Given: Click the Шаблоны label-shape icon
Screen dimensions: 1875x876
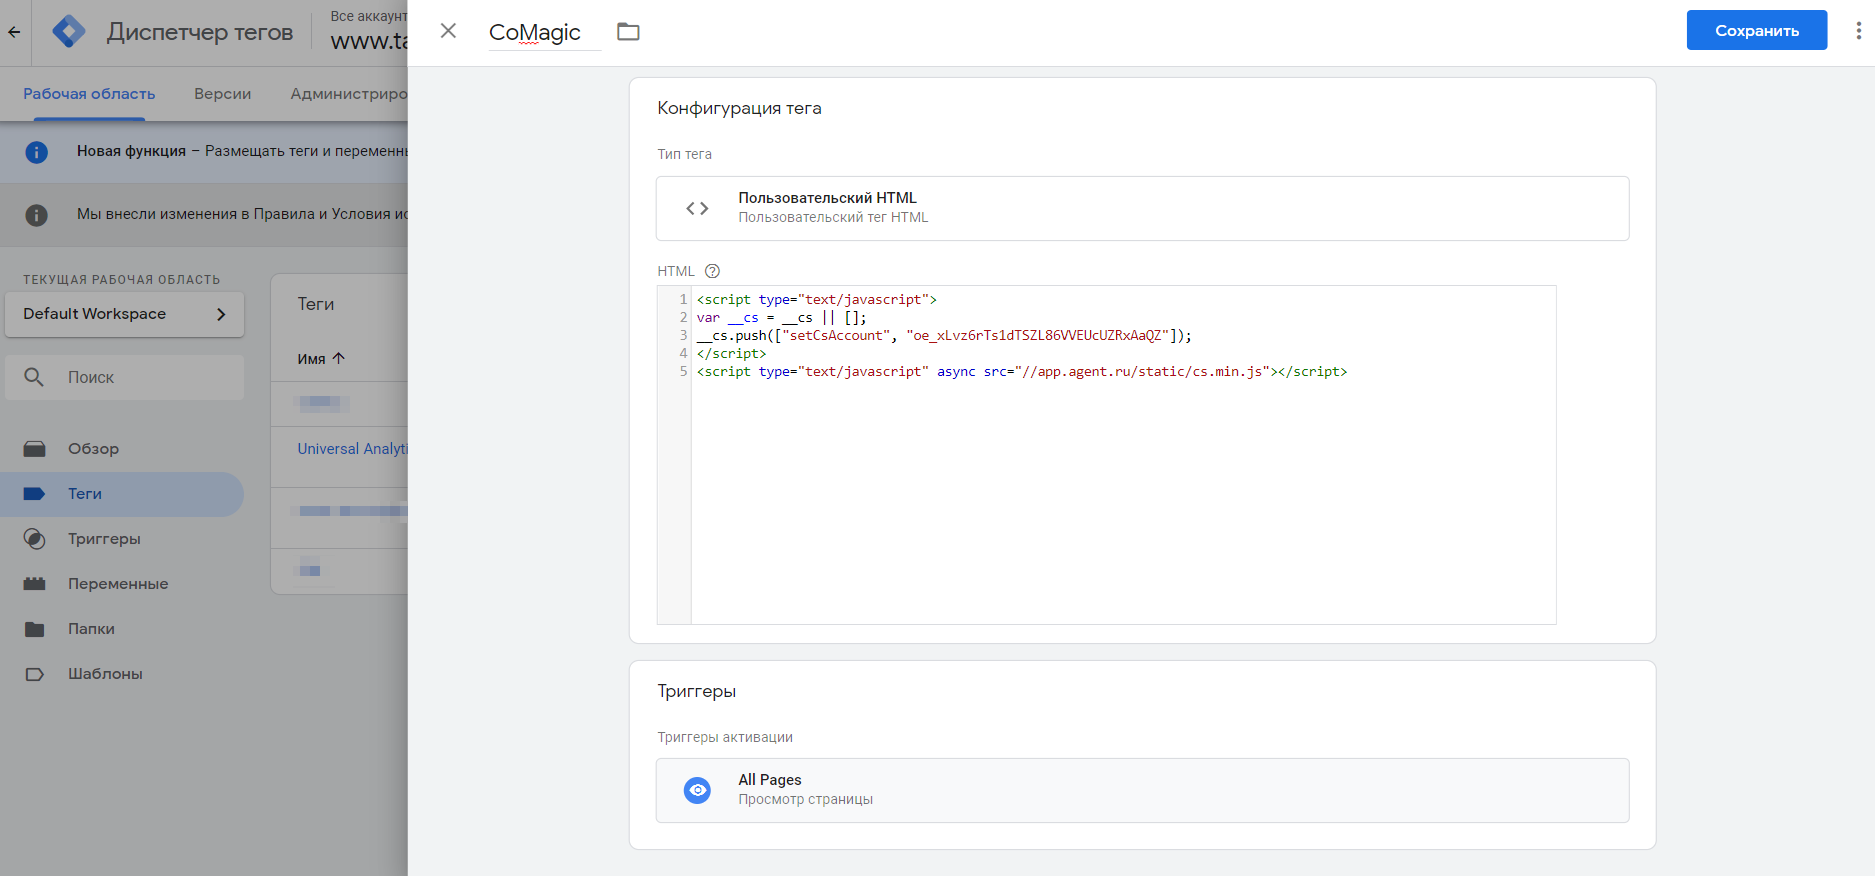Looking at the screenshot, I should point(34,674).
